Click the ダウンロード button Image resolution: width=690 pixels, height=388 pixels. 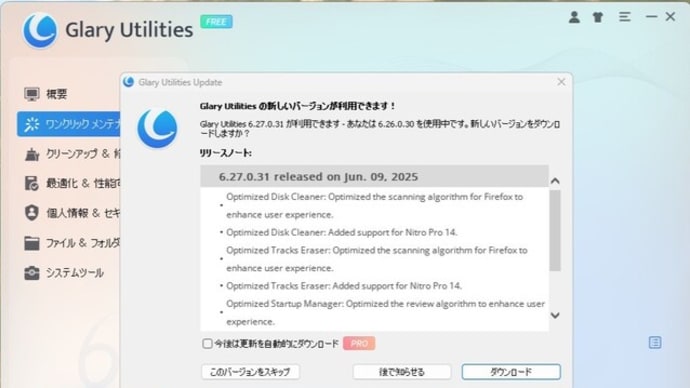(x=511, y=372)
